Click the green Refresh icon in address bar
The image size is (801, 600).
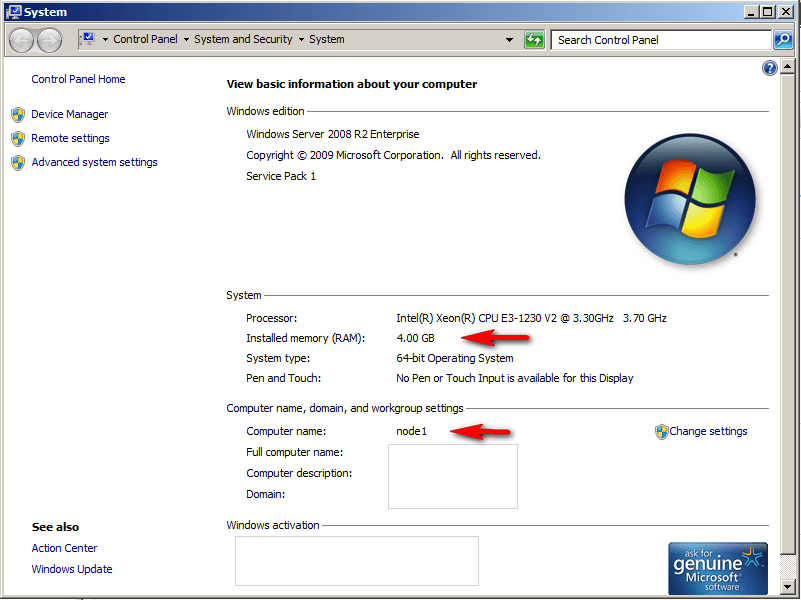pos(535,40)
